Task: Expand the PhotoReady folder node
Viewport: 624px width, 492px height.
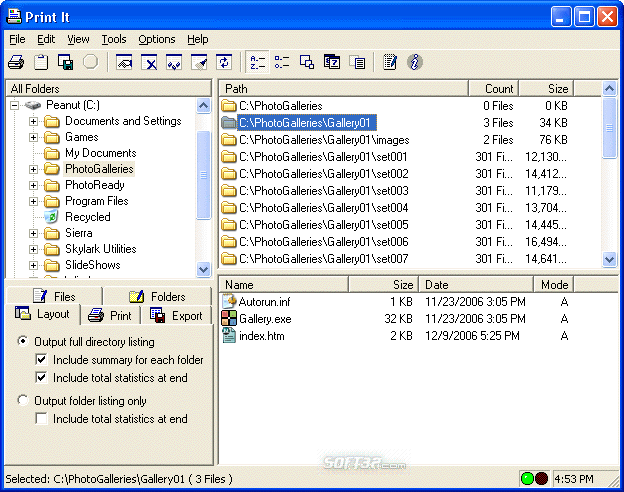Action: 33,185
